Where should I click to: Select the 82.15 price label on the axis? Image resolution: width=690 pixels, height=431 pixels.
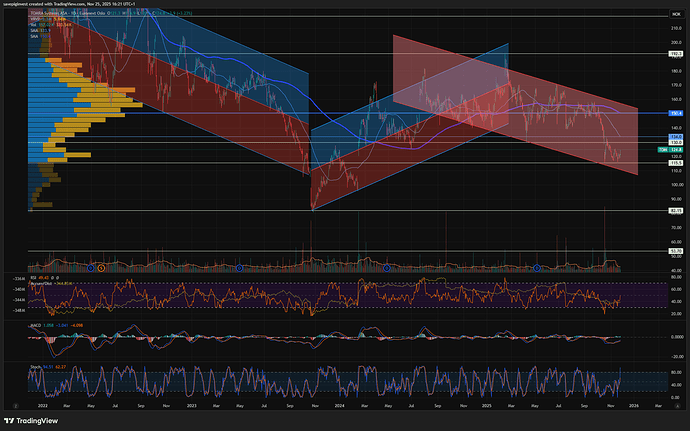tap(676, 211)
